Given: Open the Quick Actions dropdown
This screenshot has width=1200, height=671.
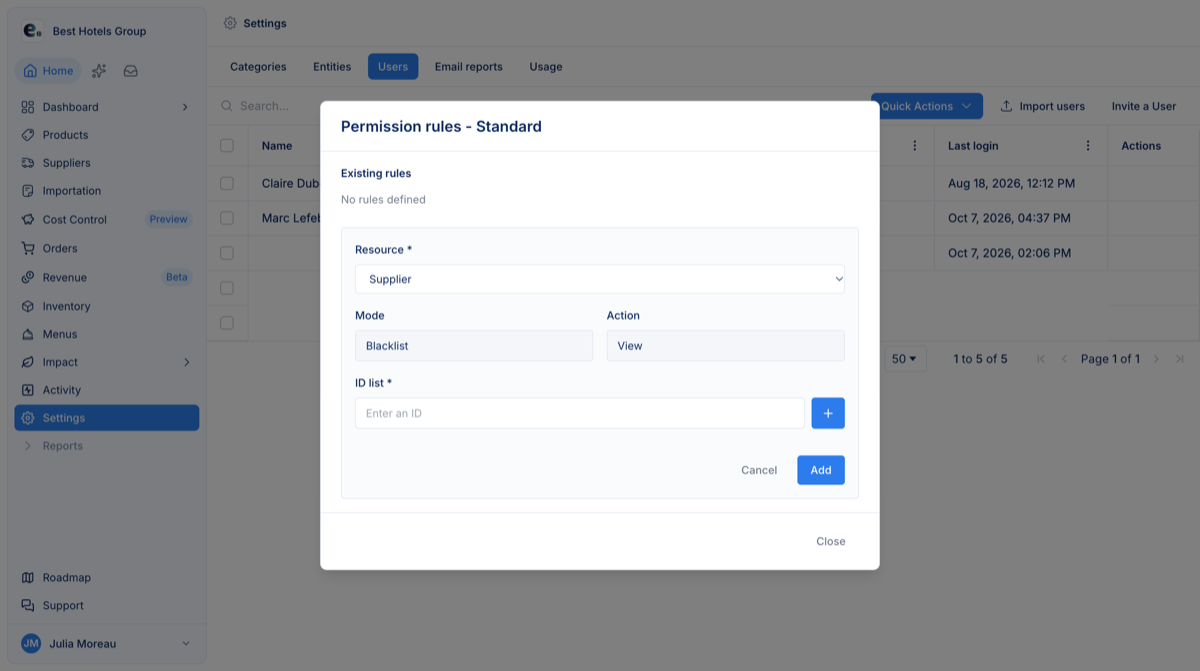Looking at the screenshot, I should pyautogui.click(x=926, y=106).
